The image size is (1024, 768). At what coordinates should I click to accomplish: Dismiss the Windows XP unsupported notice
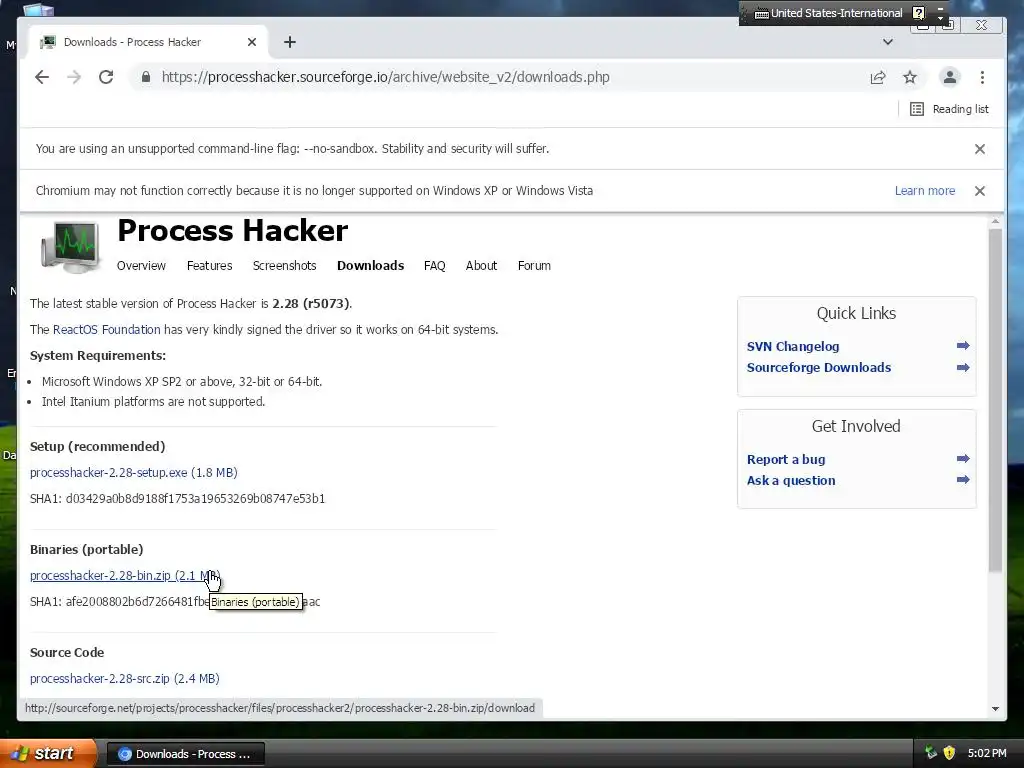point(980,191)
